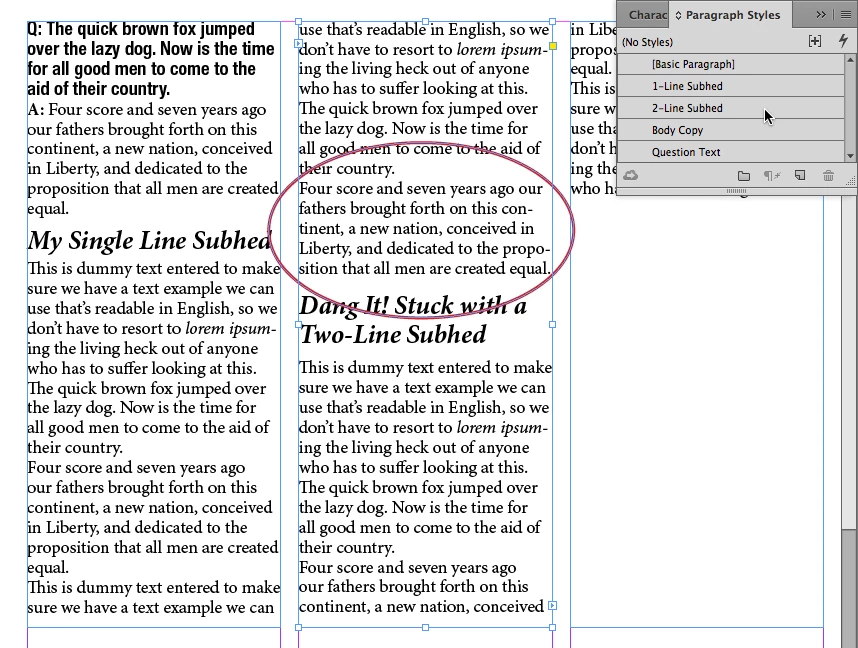Click the '(No Styles)' label
Screen dimensions: 858x648
click(647, 42)
